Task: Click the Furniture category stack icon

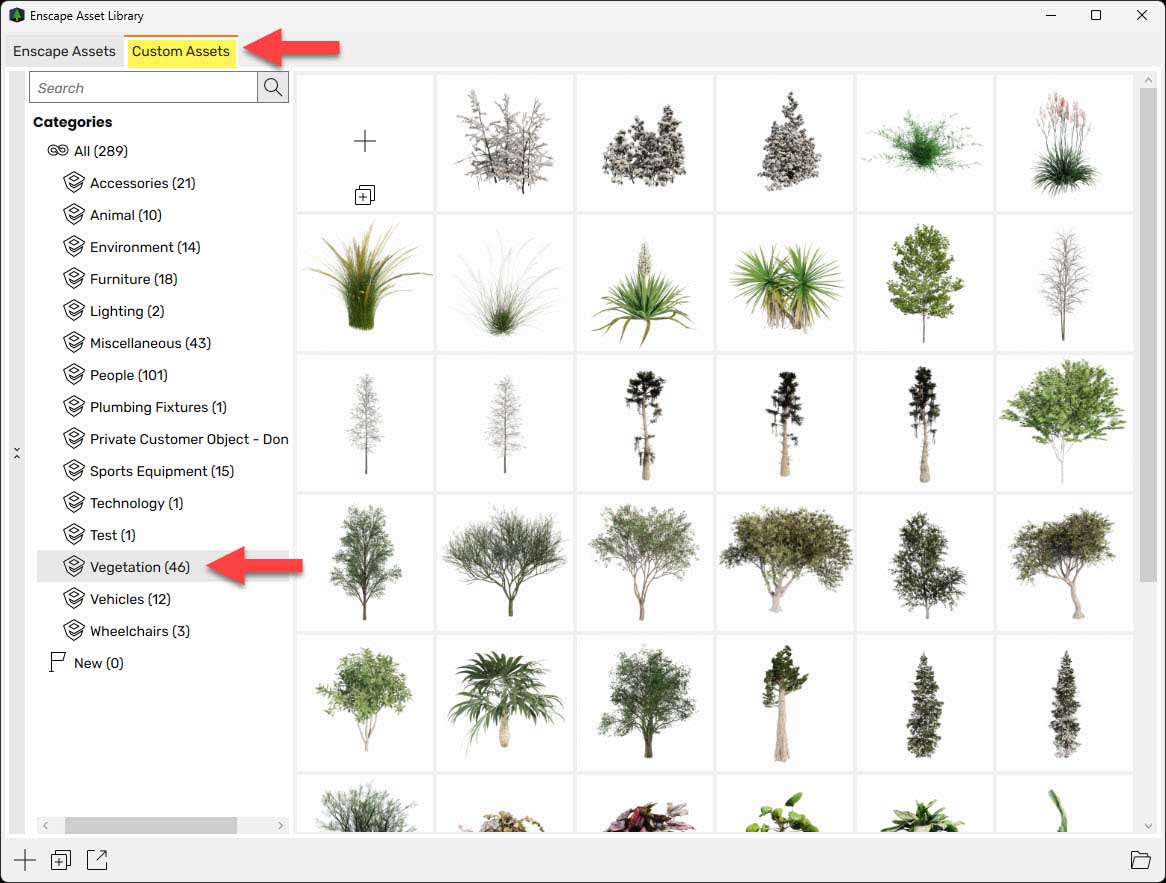Action: coord(74,278)
